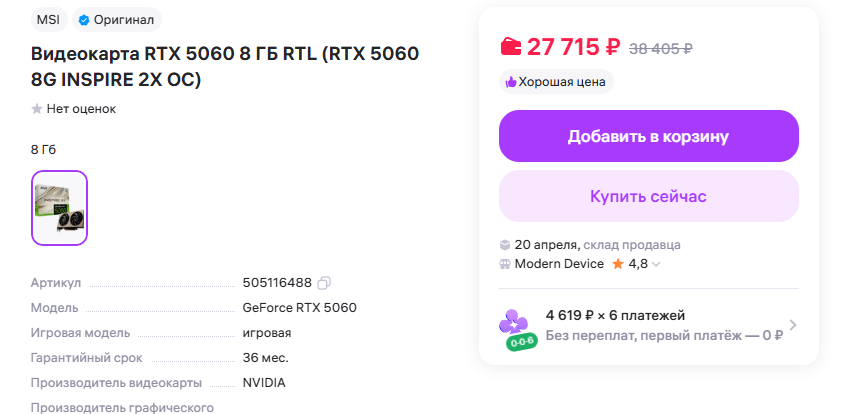Select the 8 Гб memory variant

[x=44, y=149]
